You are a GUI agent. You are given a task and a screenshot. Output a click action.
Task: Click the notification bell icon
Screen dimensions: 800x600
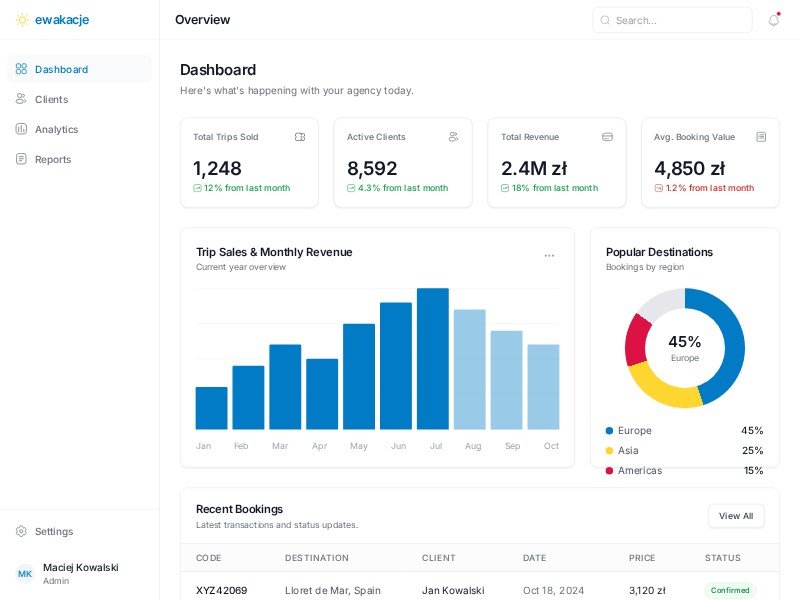(x=773, y=20)
